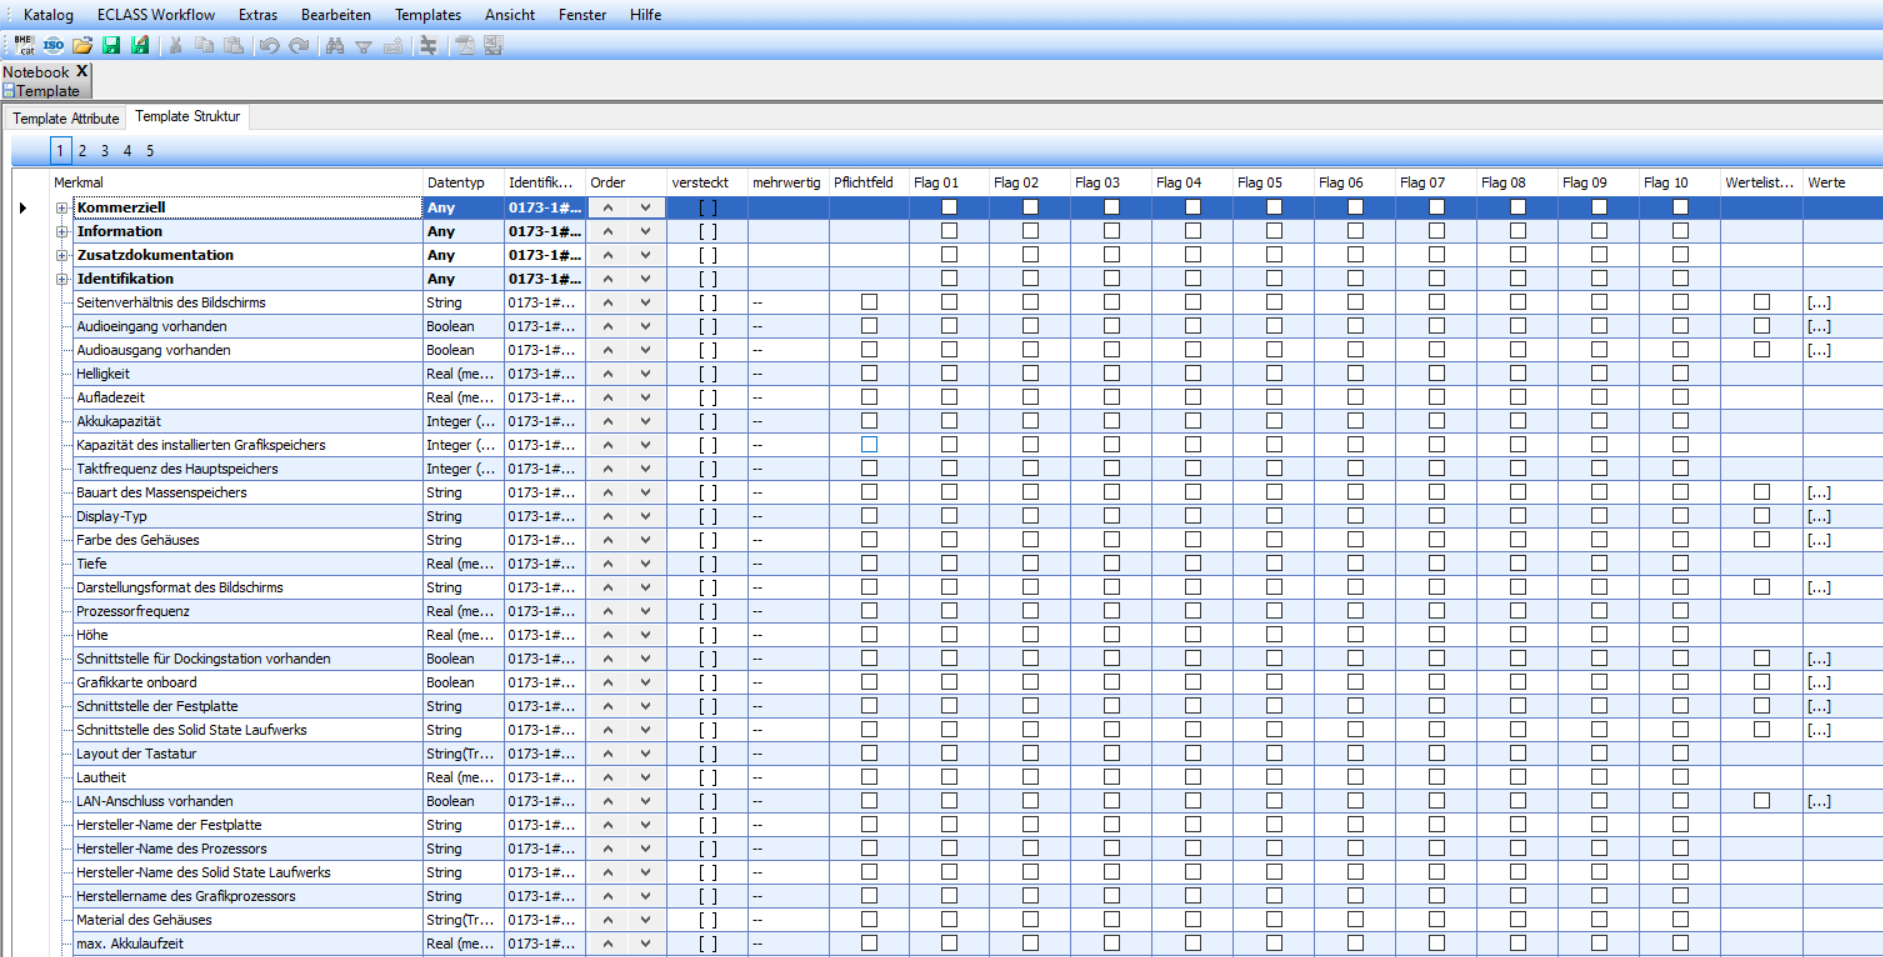Click the funnel filter icon
Viewport: 1883px width, 957px height.
coord(364,46)
